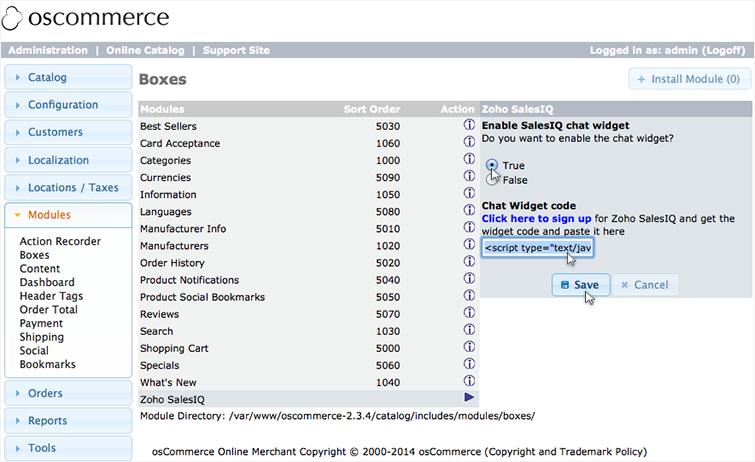
Task: Open Shipping under Modules sidebar
Action: pos(41,337)
